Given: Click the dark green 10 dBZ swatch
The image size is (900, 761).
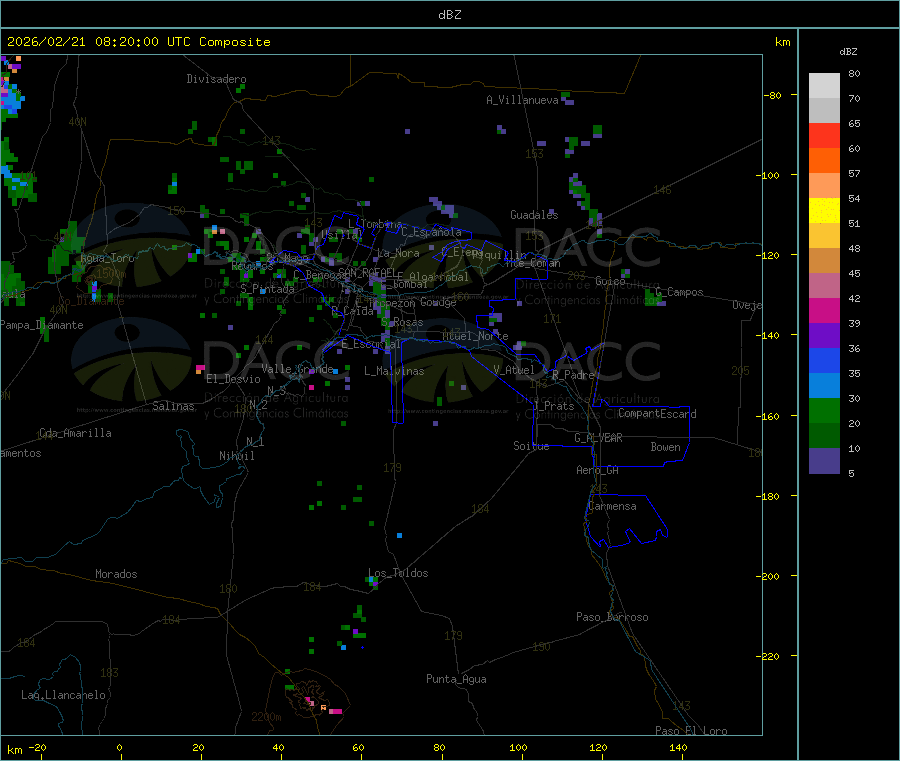Looking at the screenshot, I should pyautogui.click(x=824, y=436).
